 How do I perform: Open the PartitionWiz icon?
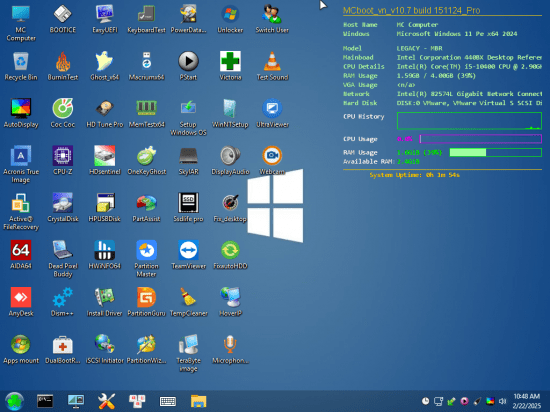click(146, 349)
